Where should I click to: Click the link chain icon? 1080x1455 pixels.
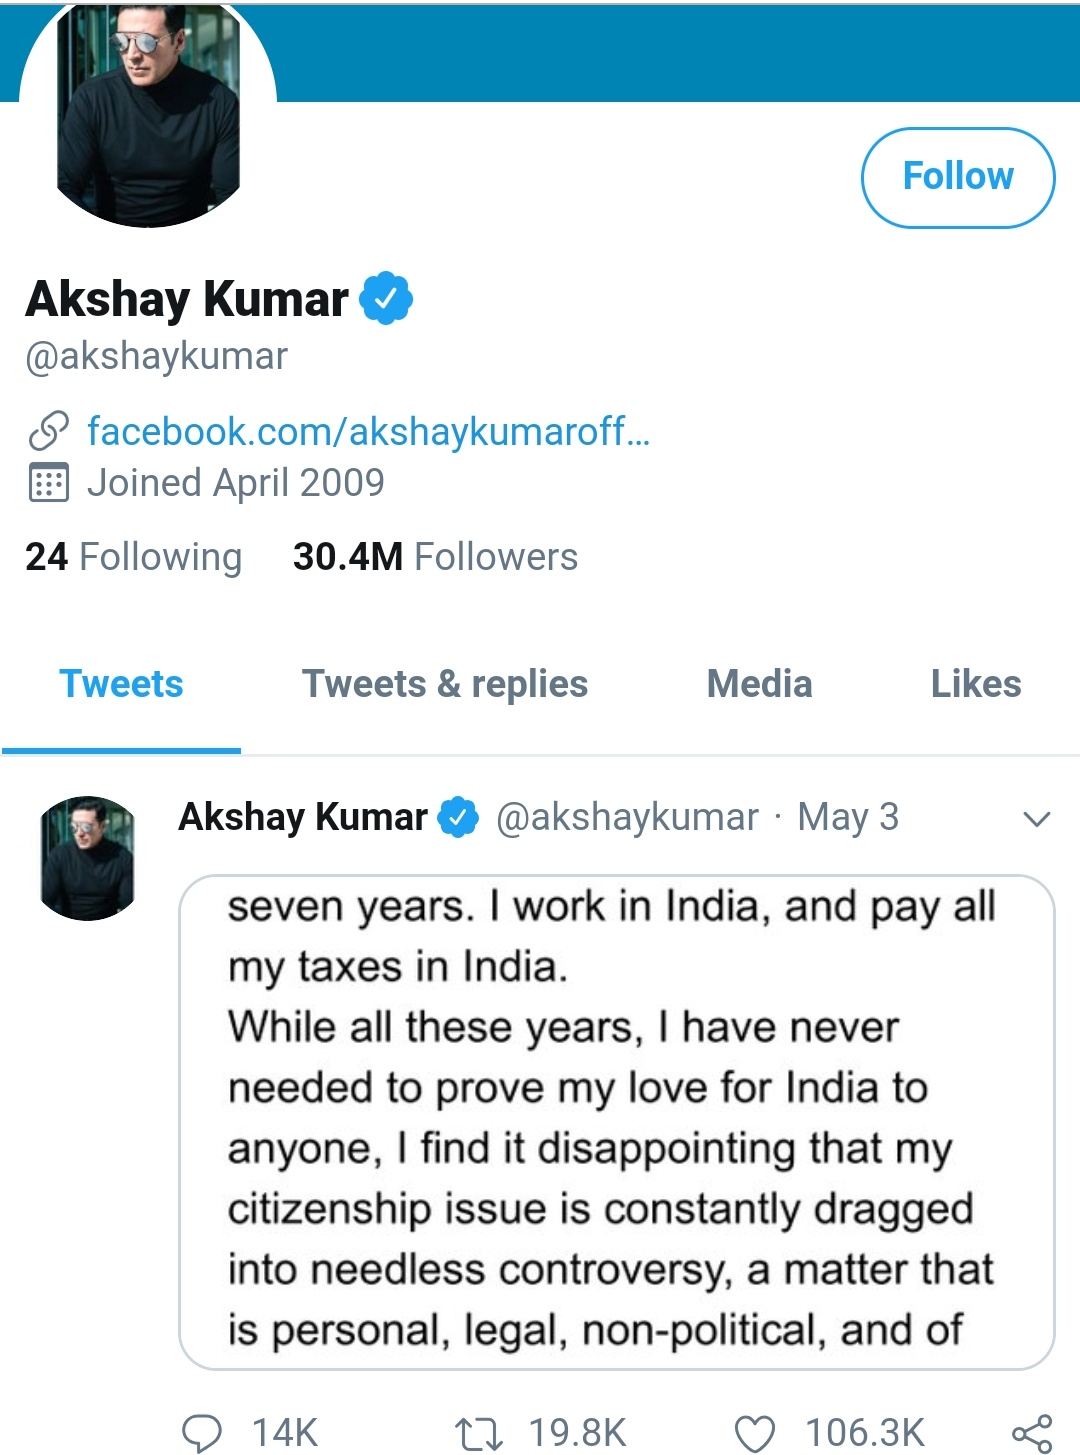[48, 431]
